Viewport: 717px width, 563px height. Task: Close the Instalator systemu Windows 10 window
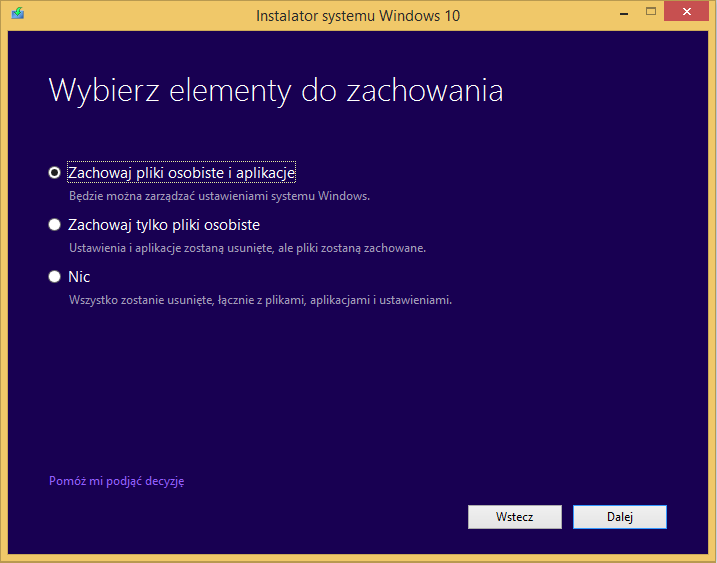689,13
